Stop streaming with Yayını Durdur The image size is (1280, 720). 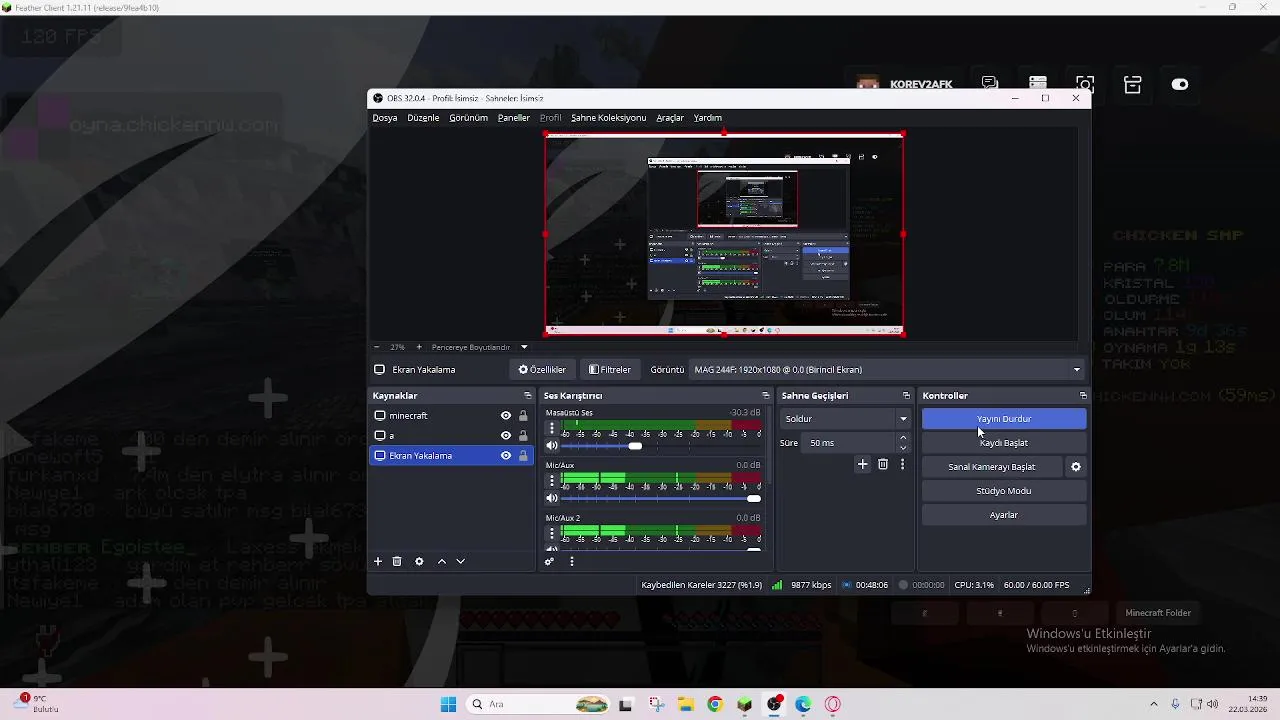1004,419
